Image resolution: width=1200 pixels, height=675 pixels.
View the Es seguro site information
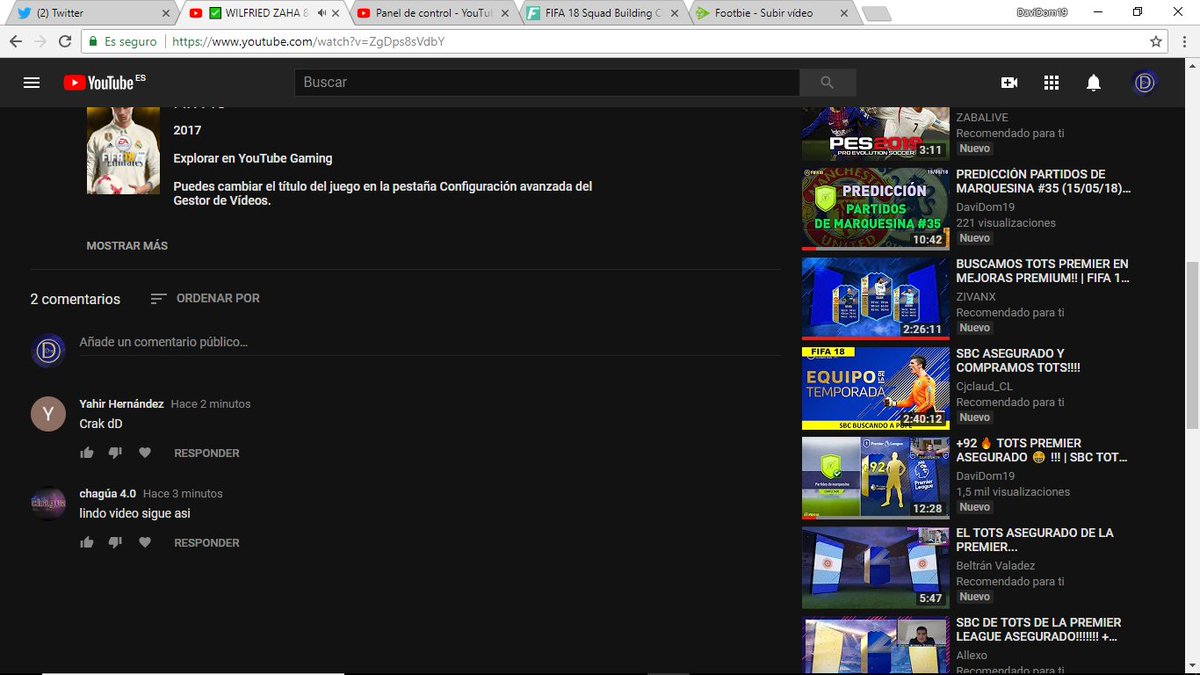pyautogui.click(x=122, y=42)
